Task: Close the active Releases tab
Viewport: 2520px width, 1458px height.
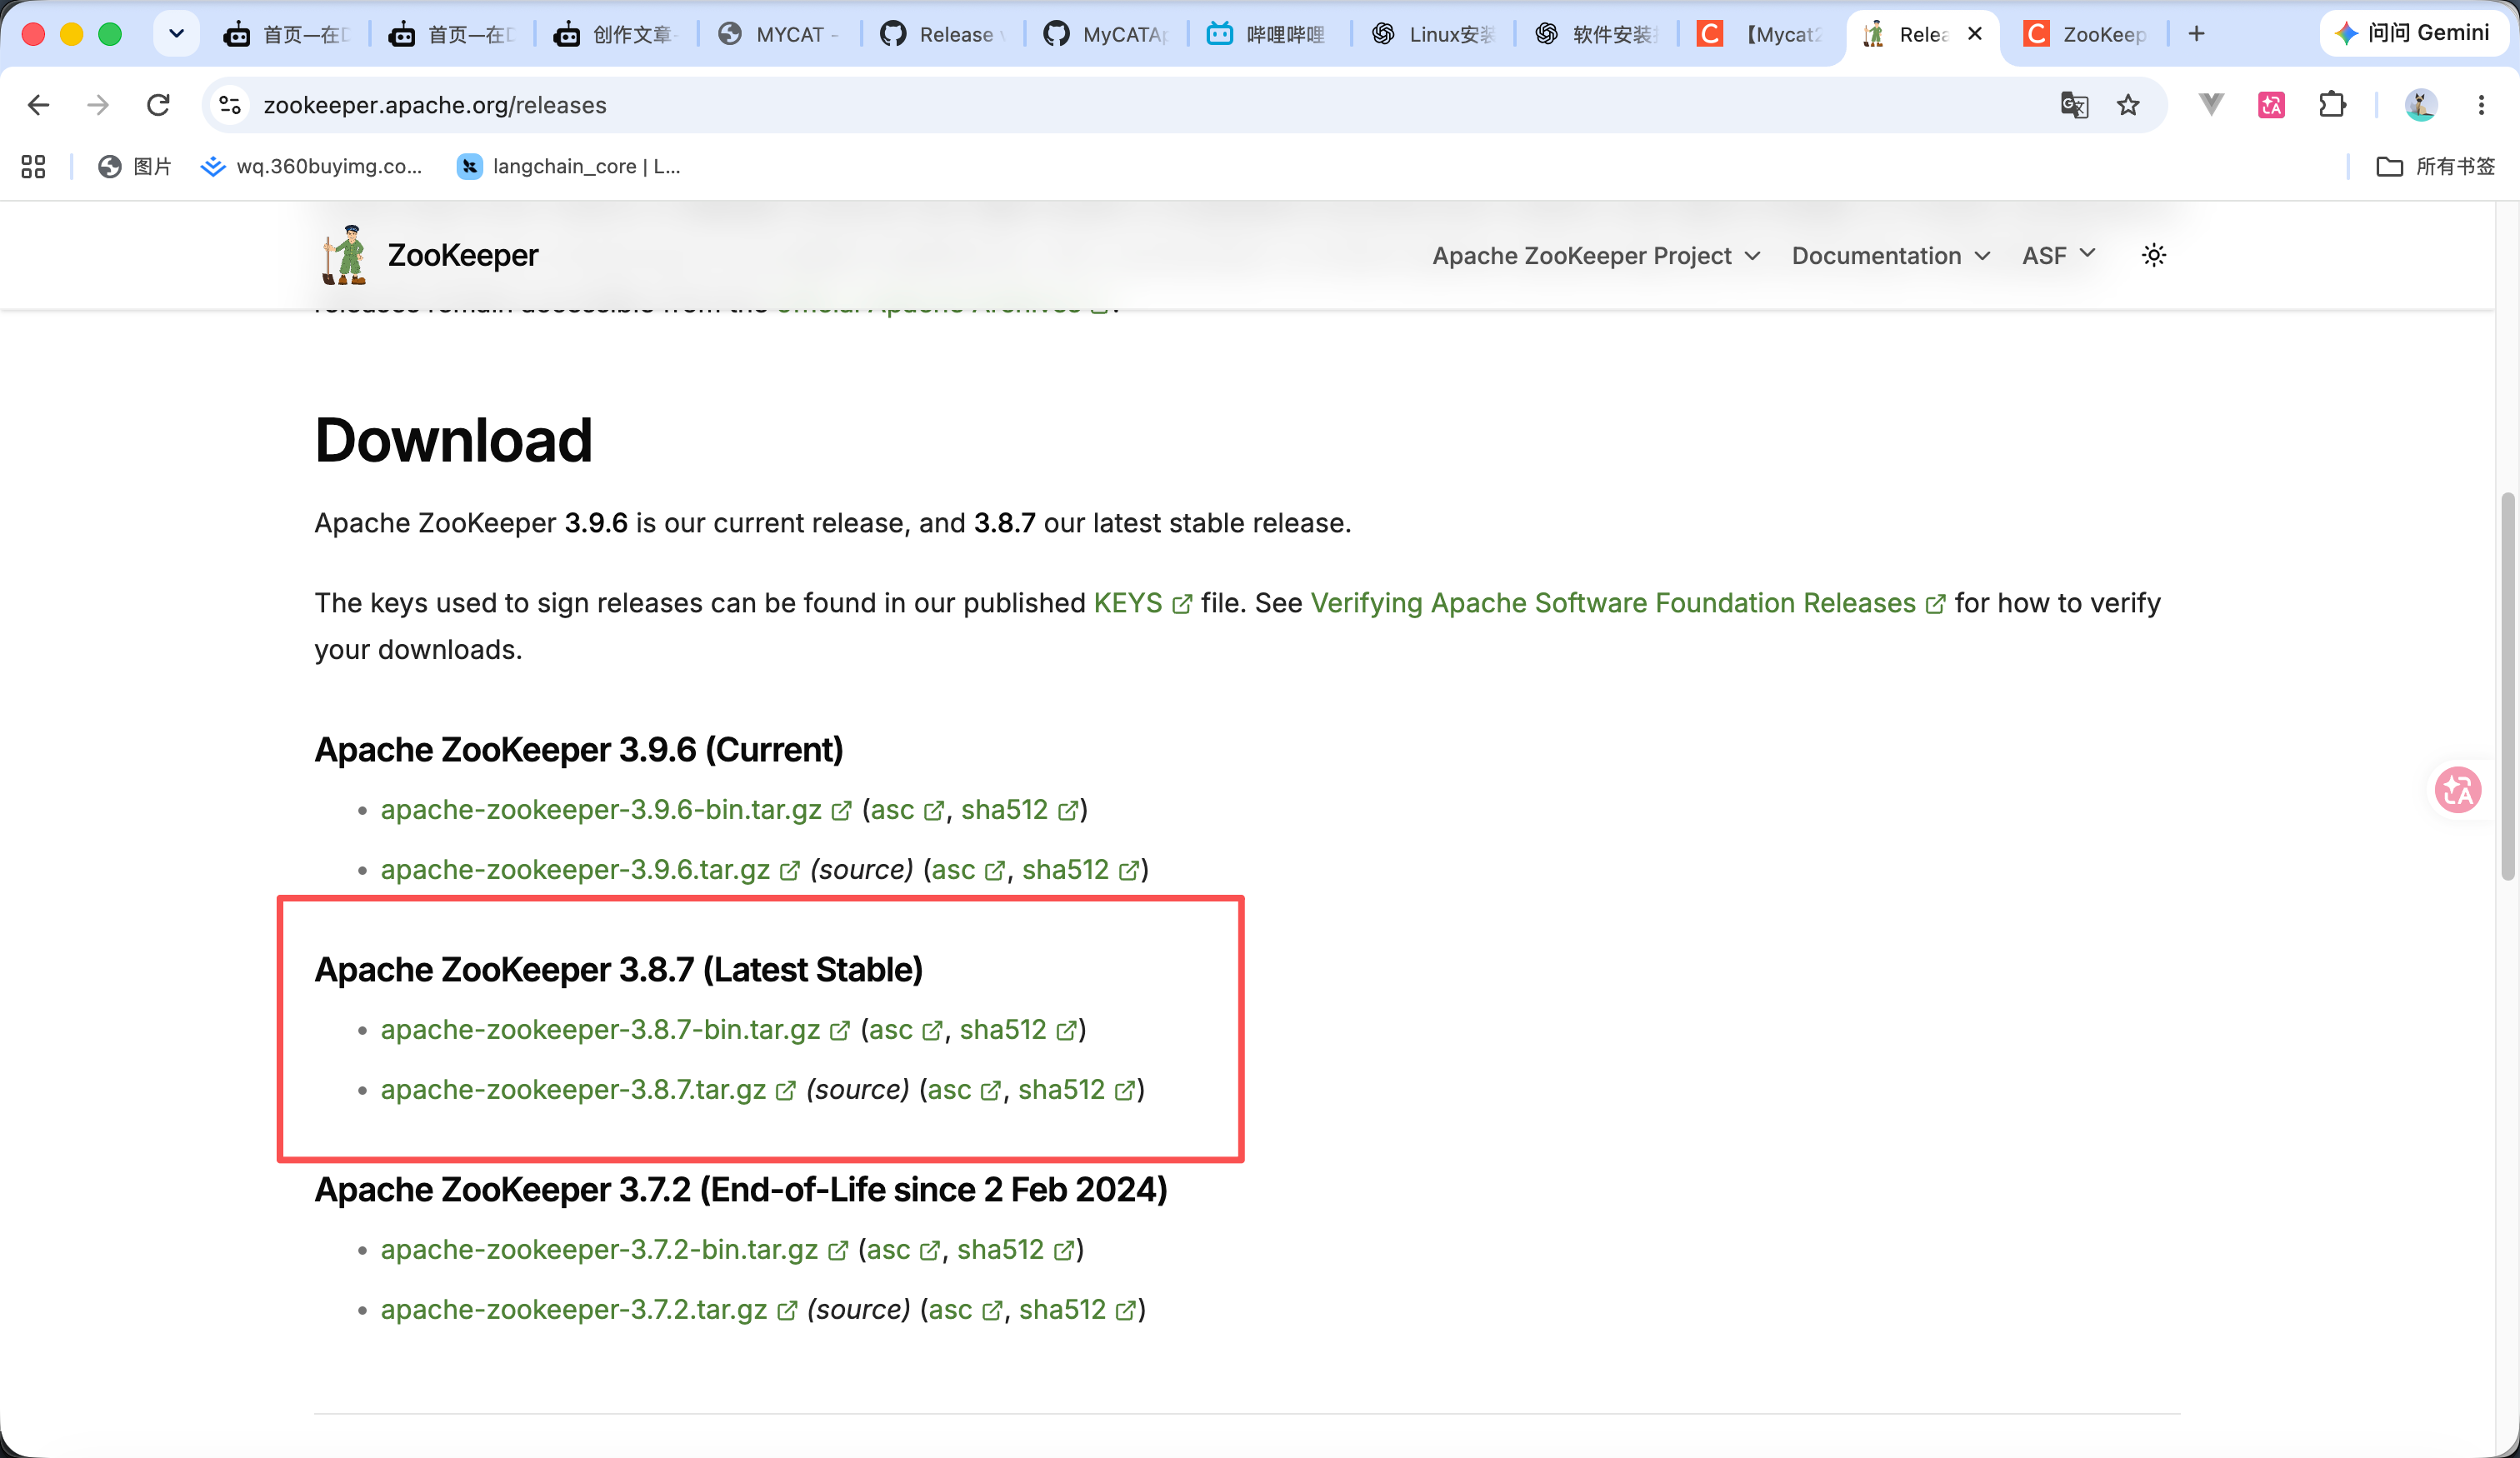Action: 1975,34
